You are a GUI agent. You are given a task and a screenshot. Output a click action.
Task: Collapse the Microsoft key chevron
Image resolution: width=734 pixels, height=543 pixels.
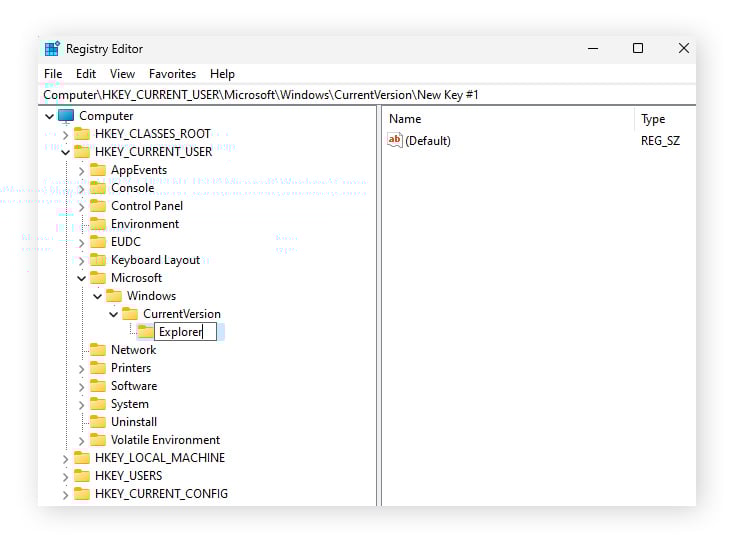tap(81, 279)
